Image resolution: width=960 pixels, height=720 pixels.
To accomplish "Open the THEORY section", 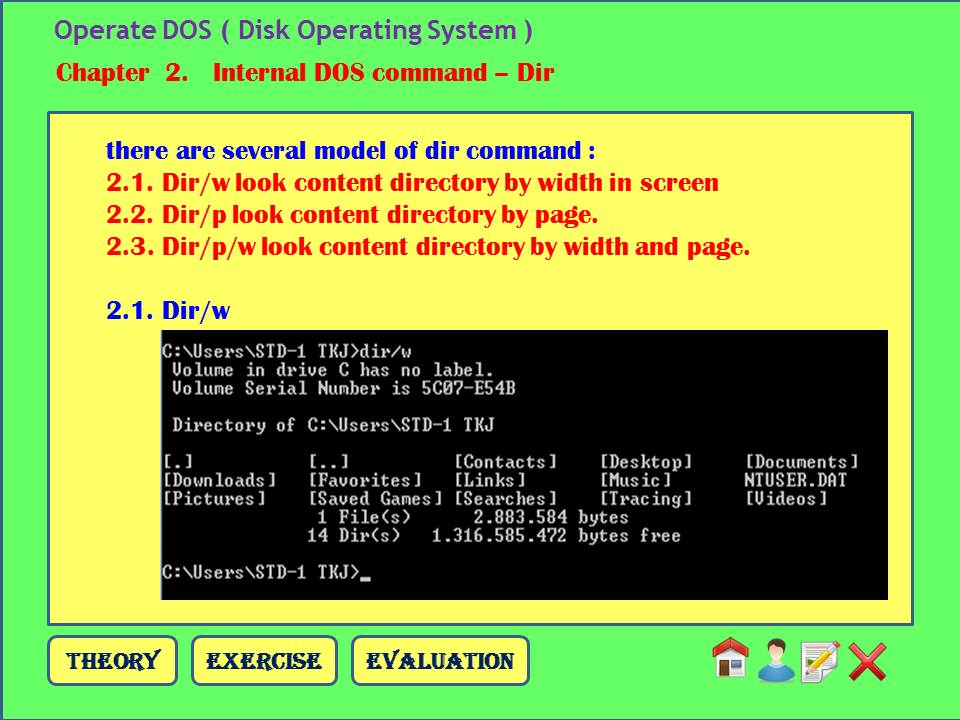I will click(x=113, y=661).
